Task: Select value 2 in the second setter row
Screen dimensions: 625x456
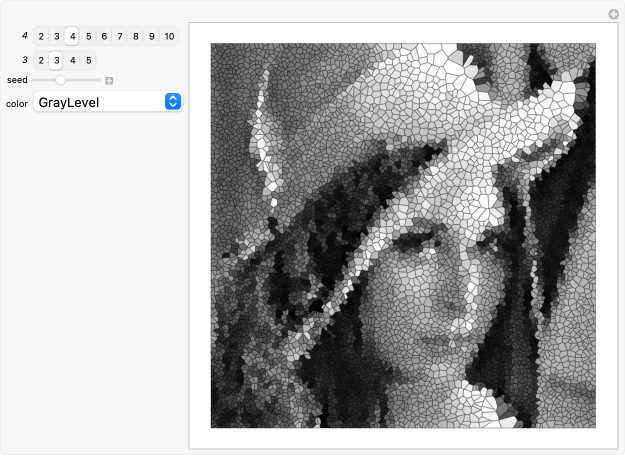Action: (x=41, y=60)
